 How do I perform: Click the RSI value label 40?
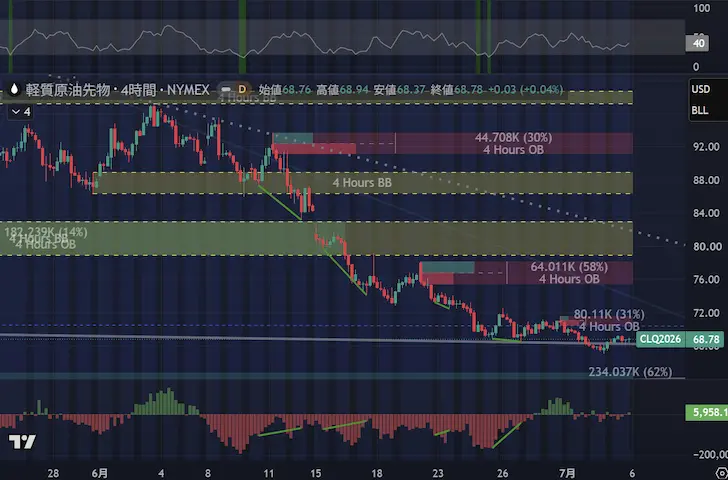tap(698, 44)
